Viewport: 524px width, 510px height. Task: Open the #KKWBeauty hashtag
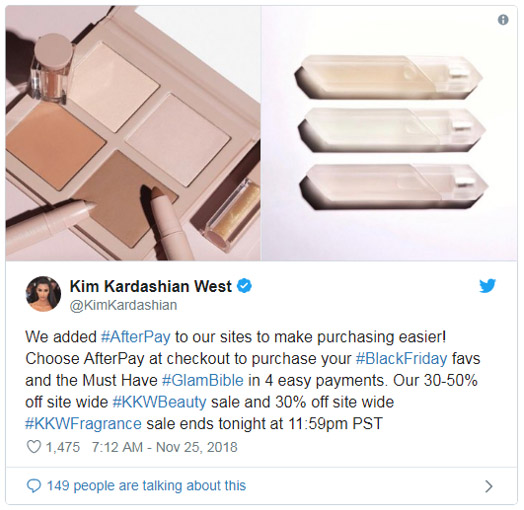tap(159, 402)
